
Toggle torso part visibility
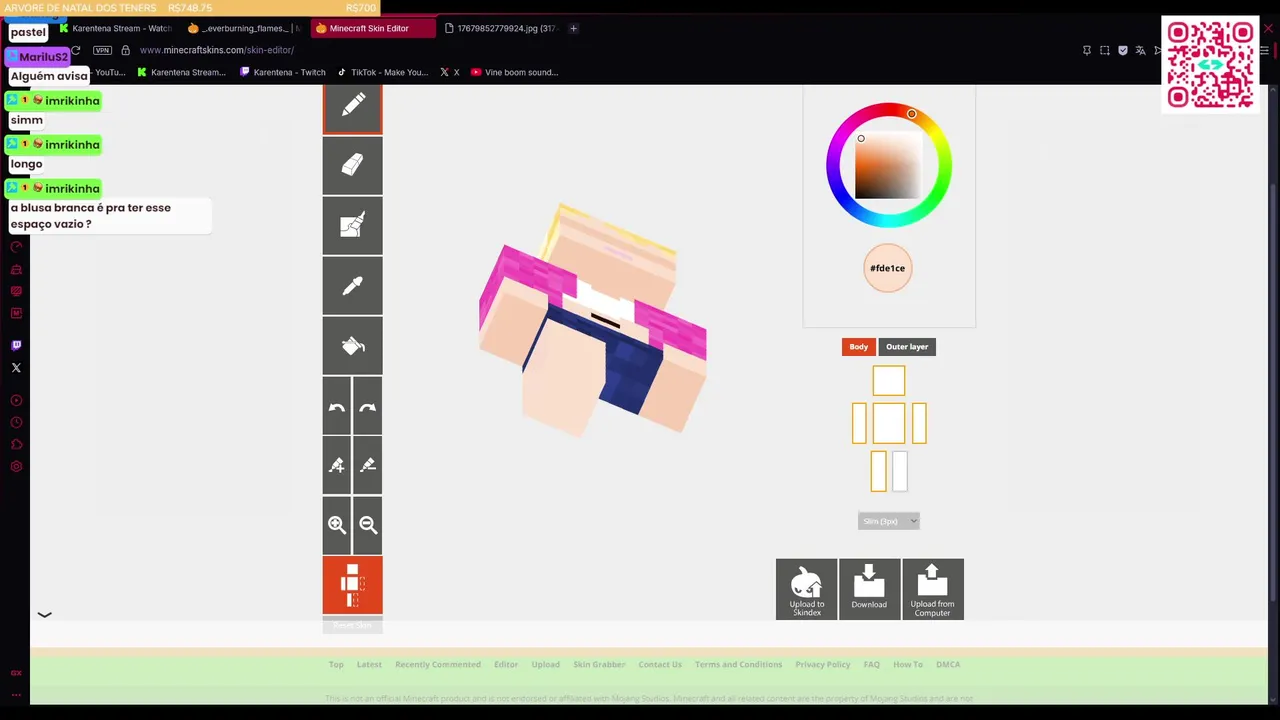tap(889, 423)
